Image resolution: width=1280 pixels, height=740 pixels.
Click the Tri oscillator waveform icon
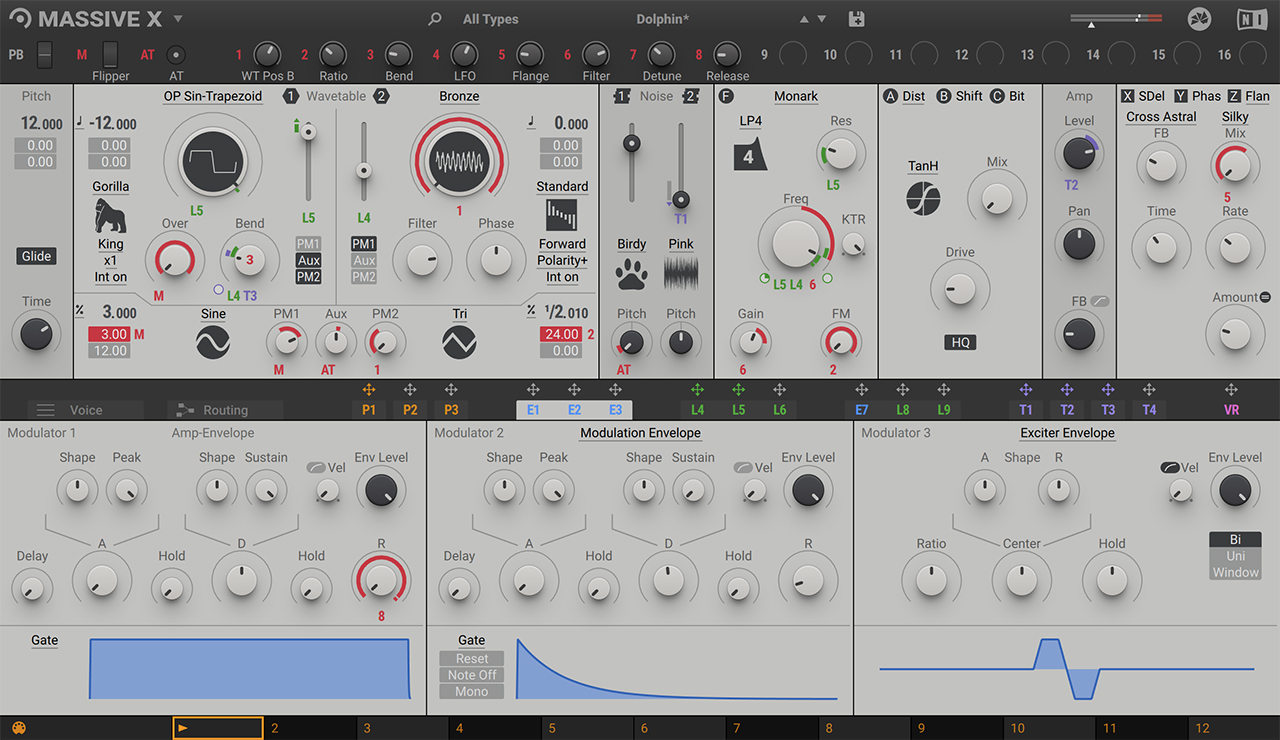point(459,343)
